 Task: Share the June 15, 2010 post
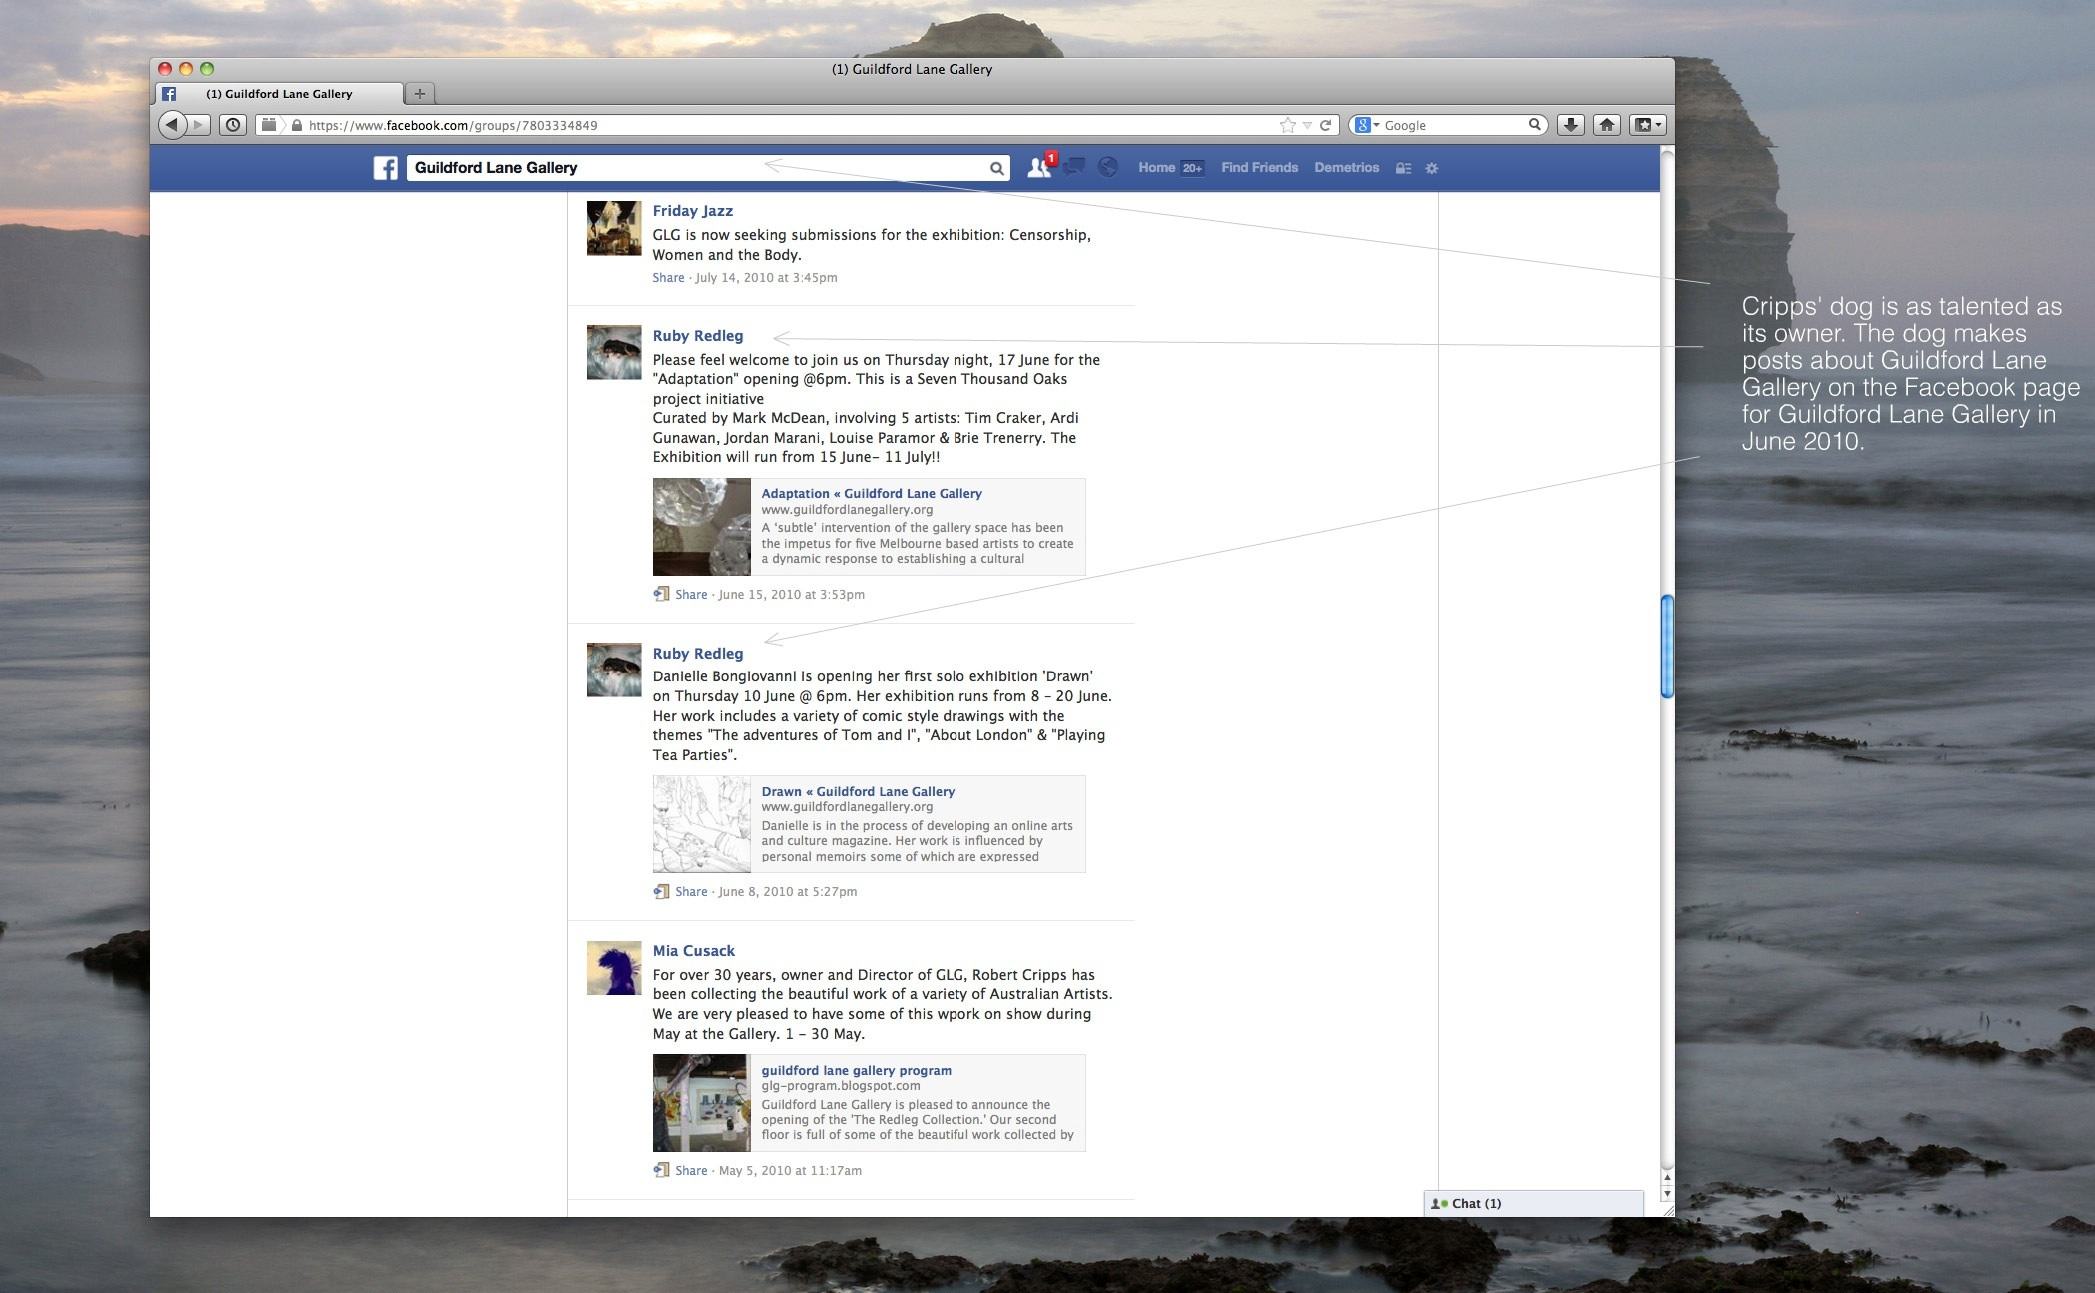pos(691,595)
